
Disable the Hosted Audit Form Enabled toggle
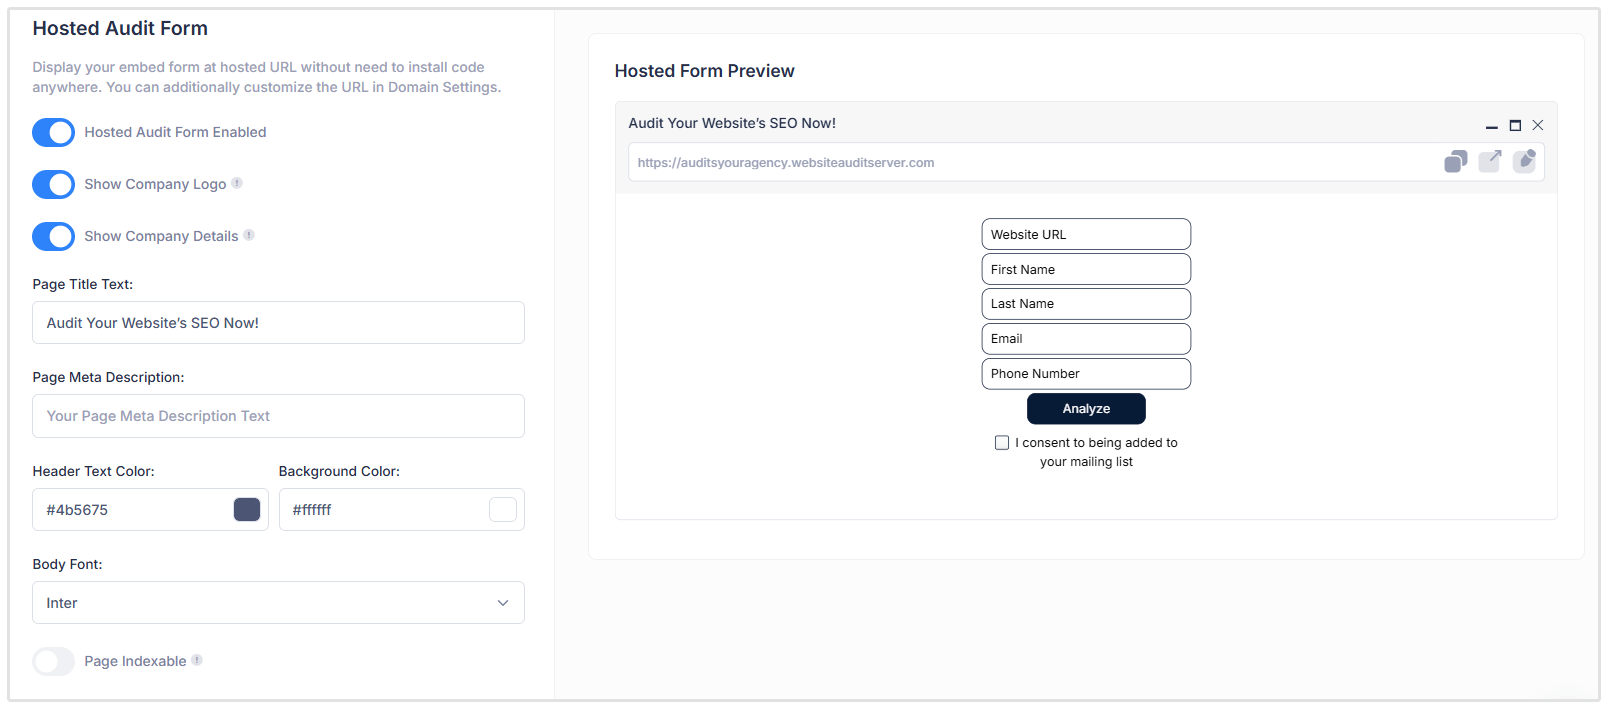click(x=53, y=132)
